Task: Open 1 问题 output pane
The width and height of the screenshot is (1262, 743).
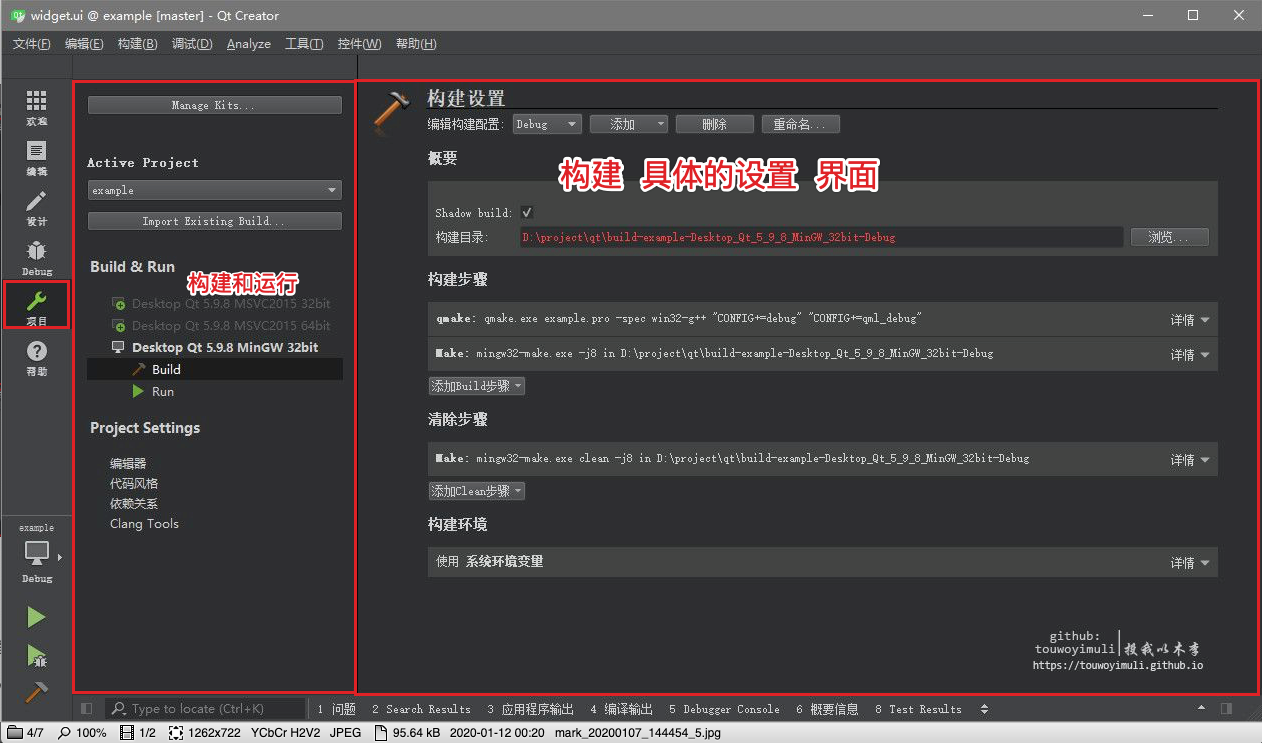Action: coord(337,709)
